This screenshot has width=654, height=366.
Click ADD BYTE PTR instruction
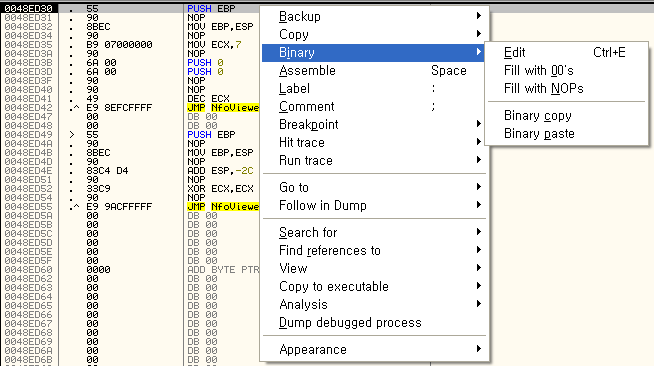(223, 270)
